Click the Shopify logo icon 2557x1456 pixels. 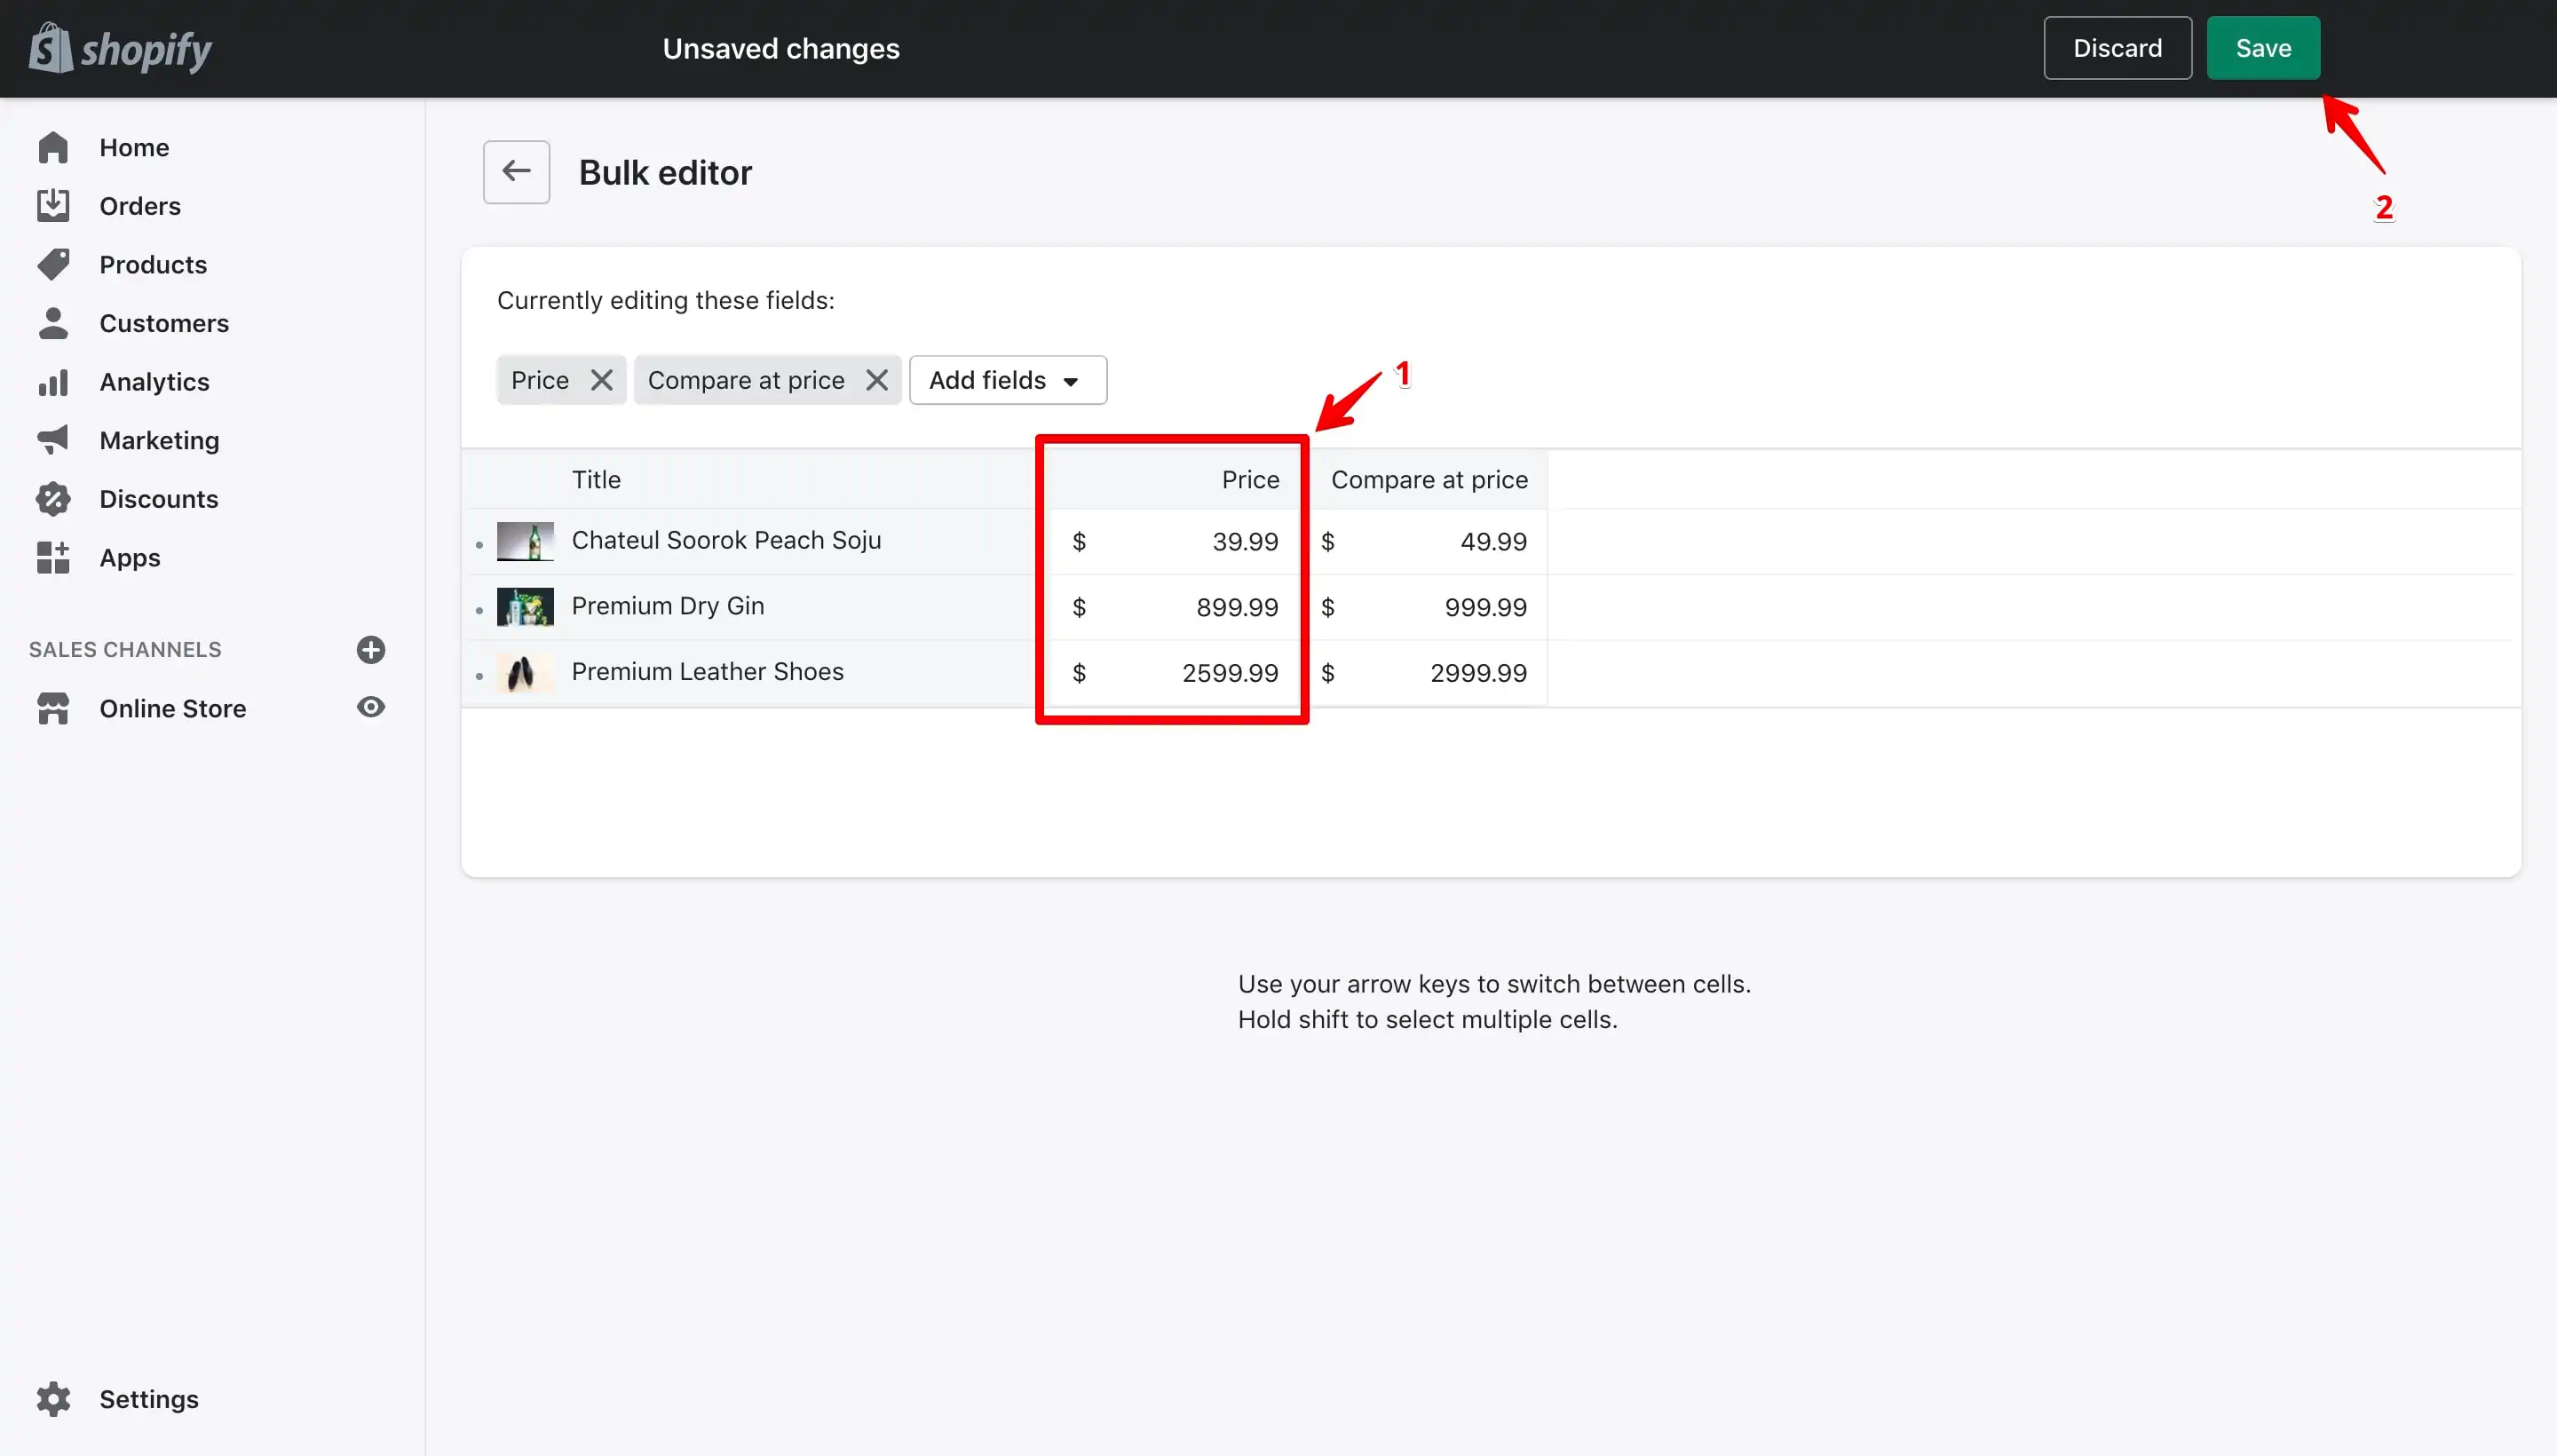51,48
